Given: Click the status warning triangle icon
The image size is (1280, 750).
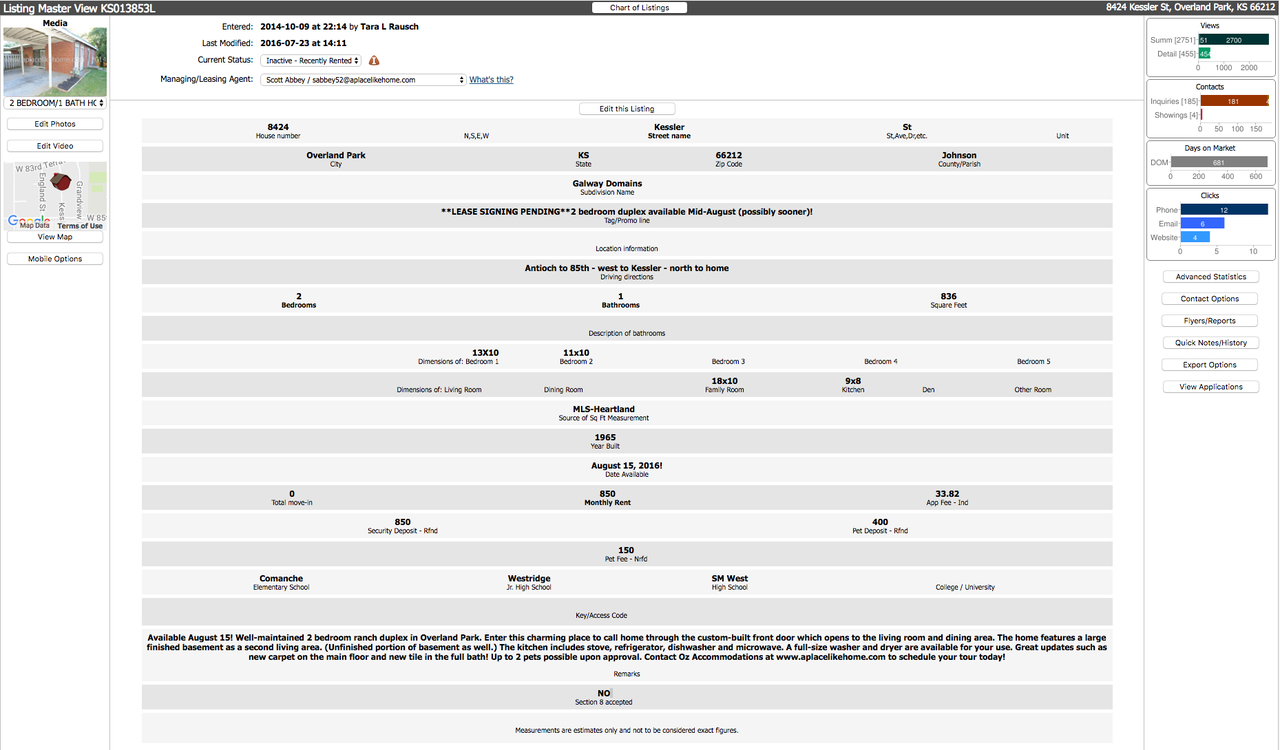Looking at the screenshot, I should pyautogui.click(x=374, y=61).
